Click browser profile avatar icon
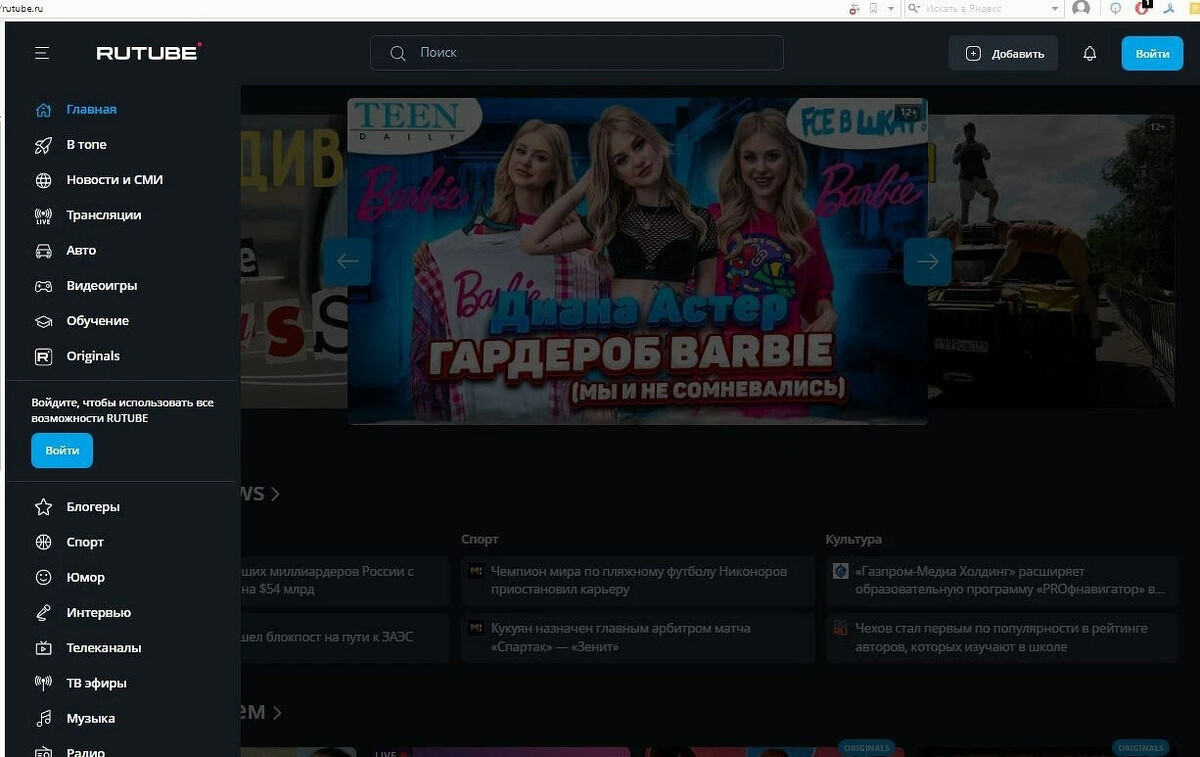This screenshot has width=1200, height=757. click(1081, 8)
